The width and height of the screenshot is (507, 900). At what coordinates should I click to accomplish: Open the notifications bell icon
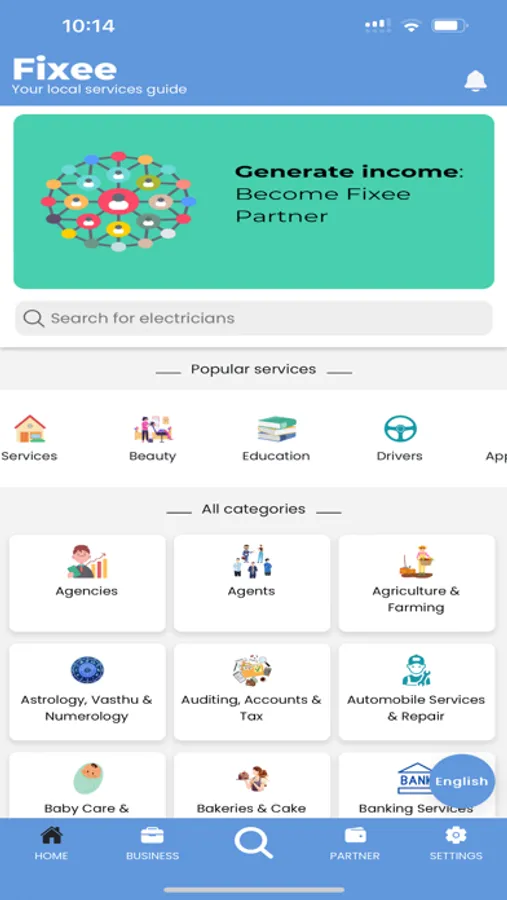click(475, 81)
